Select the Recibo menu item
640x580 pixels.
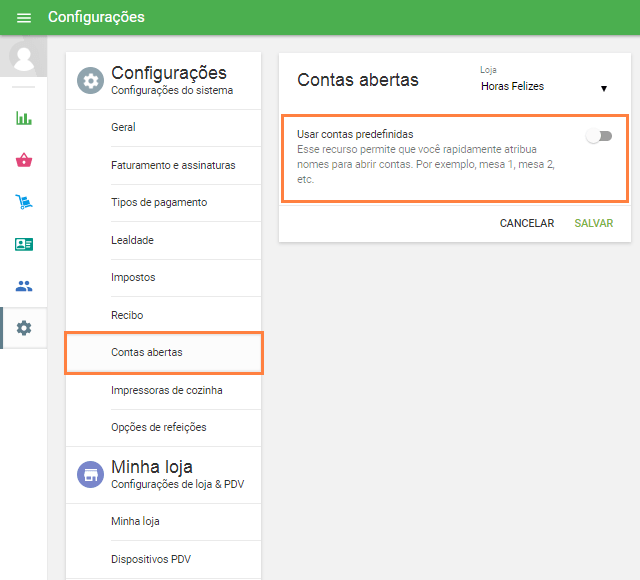[163, 315]
